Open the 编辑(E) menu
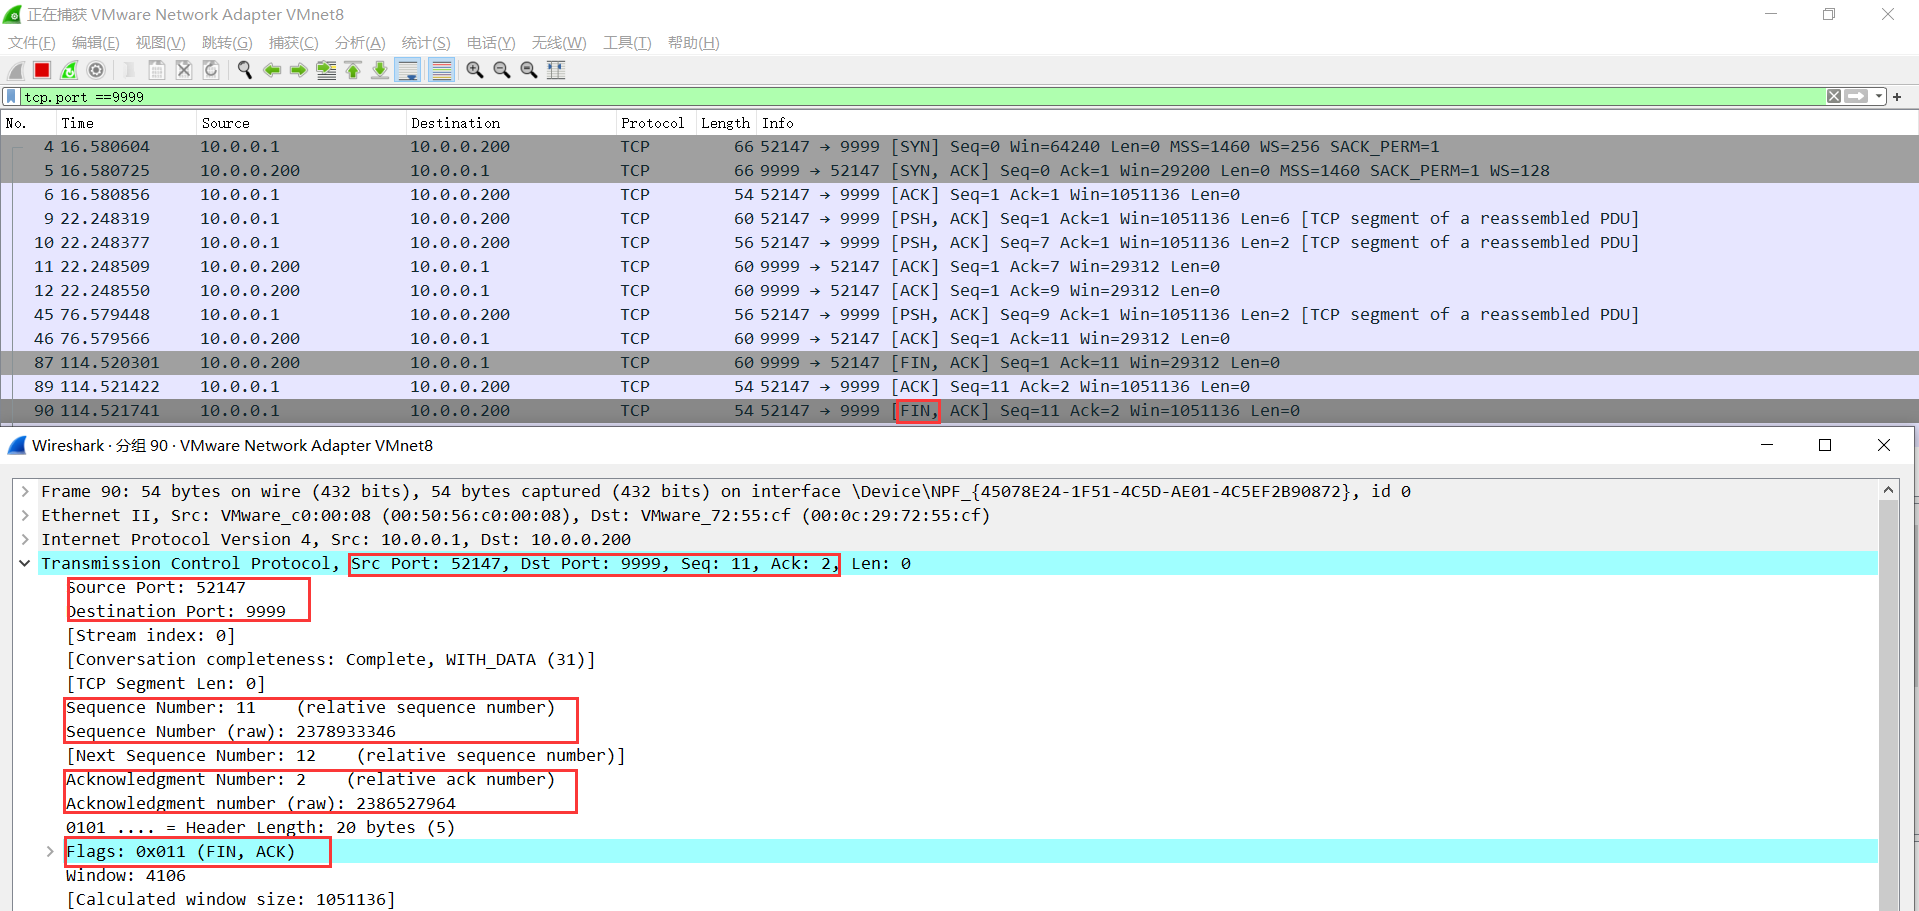The width and height of the screenshot is (1919, 911). coord(96,43)
